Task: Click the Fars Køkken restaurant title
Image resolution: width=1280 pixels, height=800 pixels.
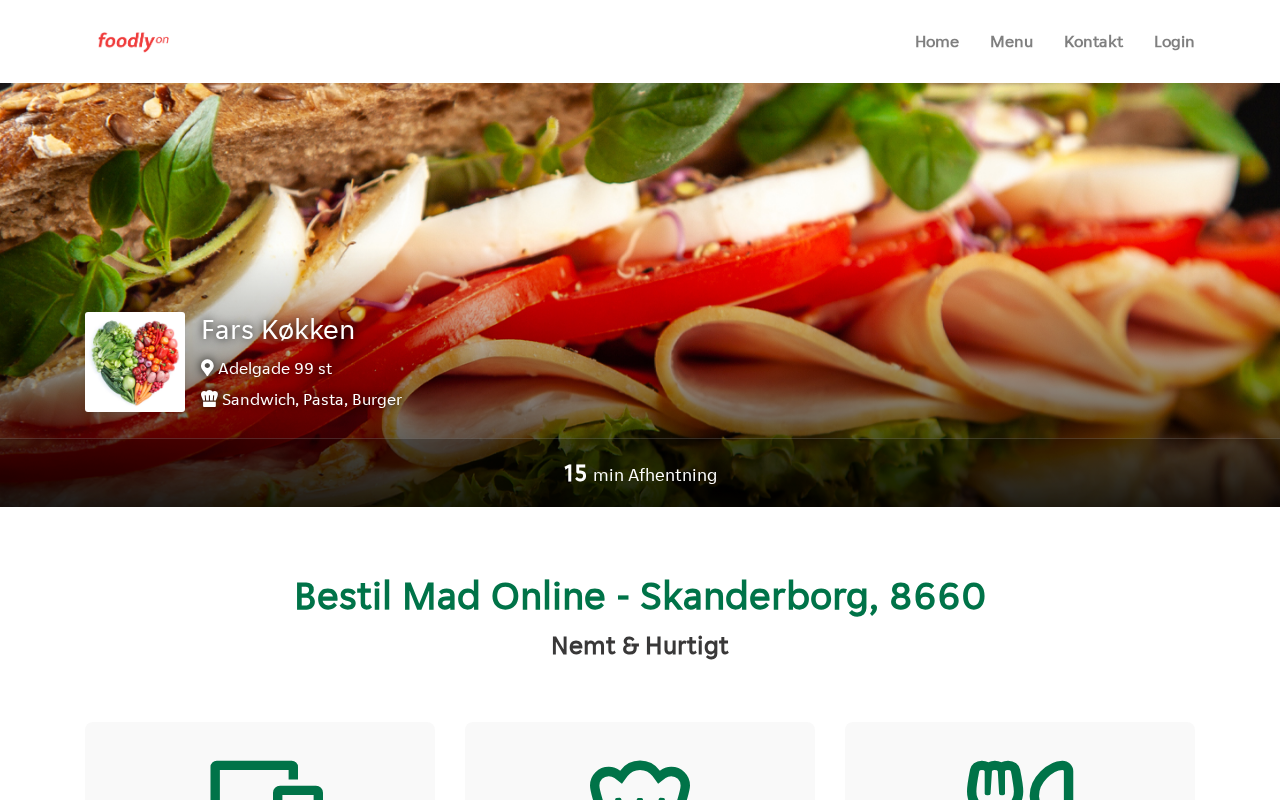Action: 278,329
